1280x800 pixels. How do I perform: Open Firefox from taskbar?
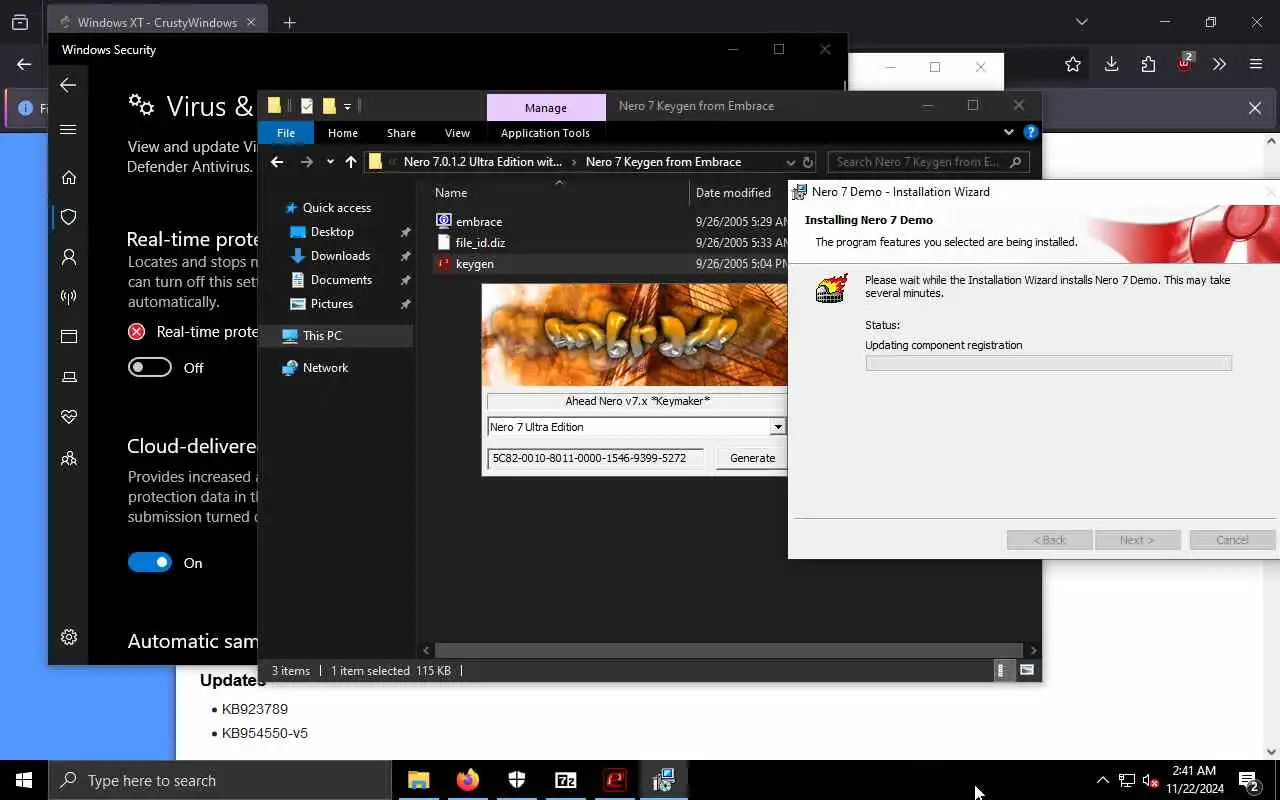[x=468, y=780]
